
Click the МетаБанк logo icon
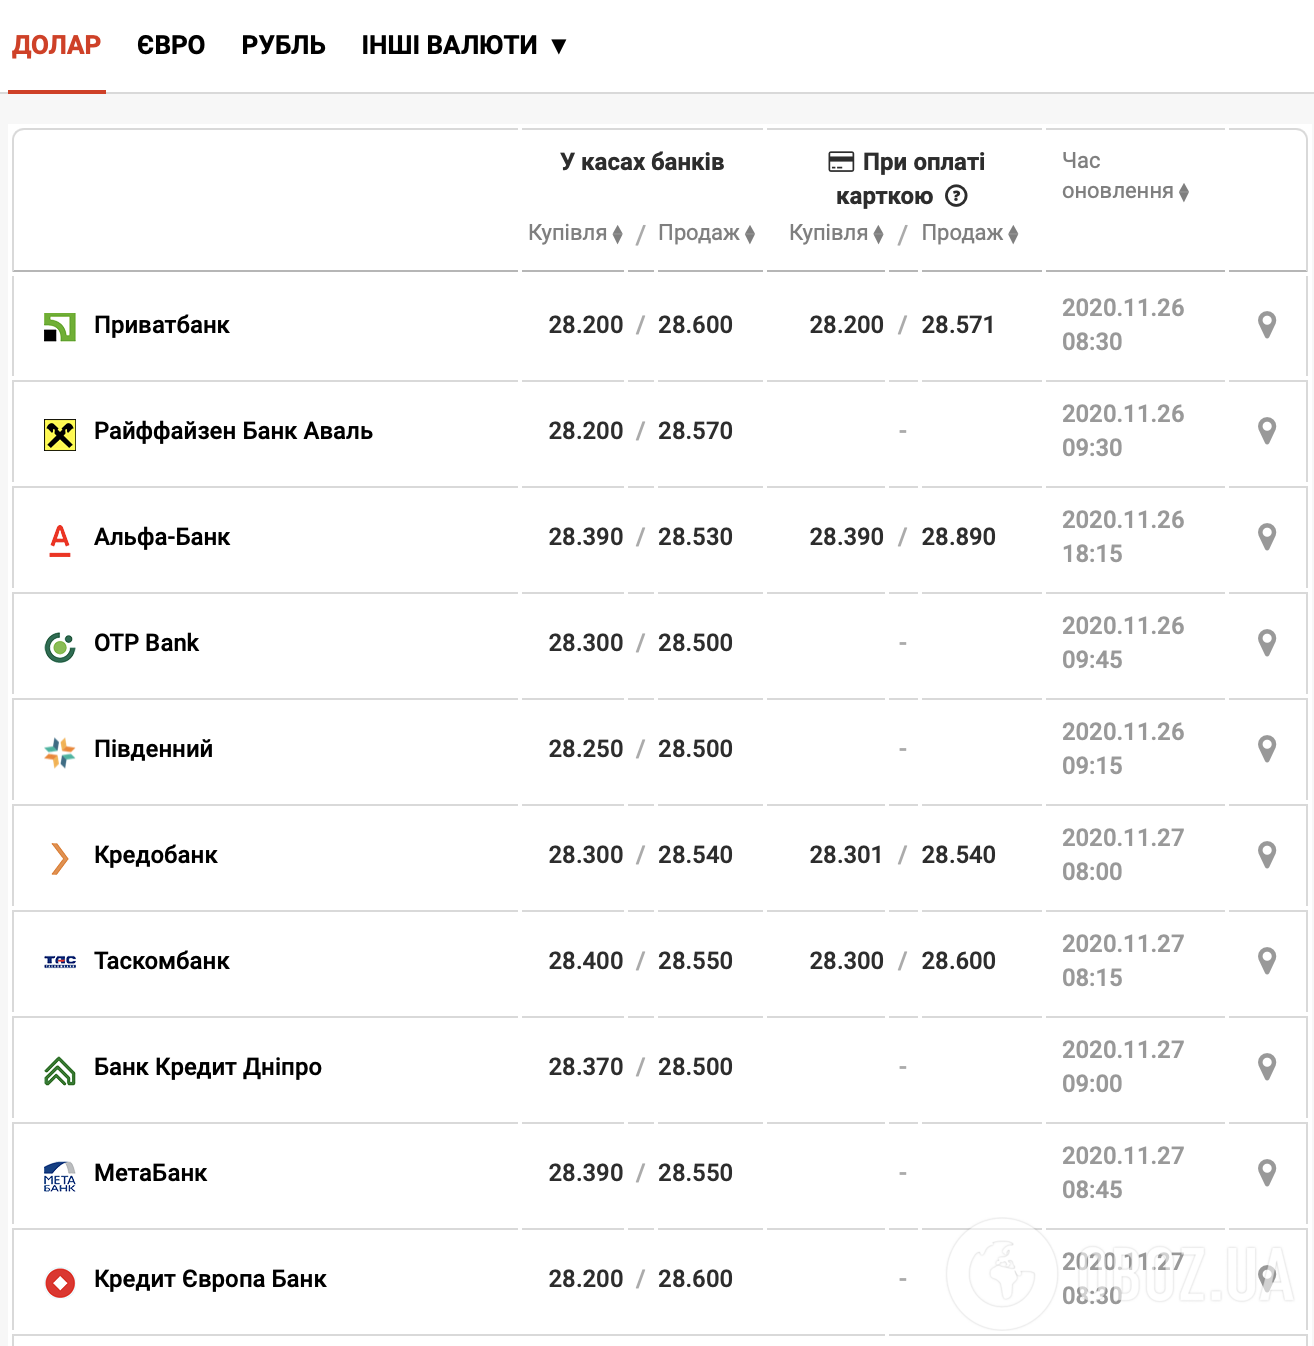60,1176
